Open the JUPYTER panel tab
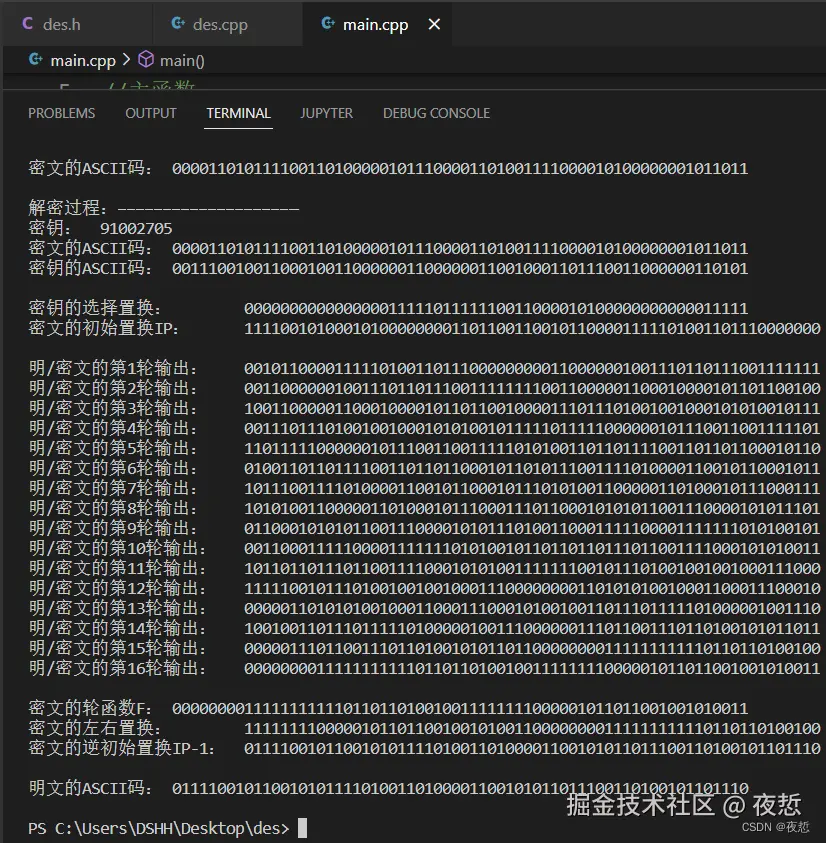The height and width of the screenshot is (843, 826). (326, 113)
